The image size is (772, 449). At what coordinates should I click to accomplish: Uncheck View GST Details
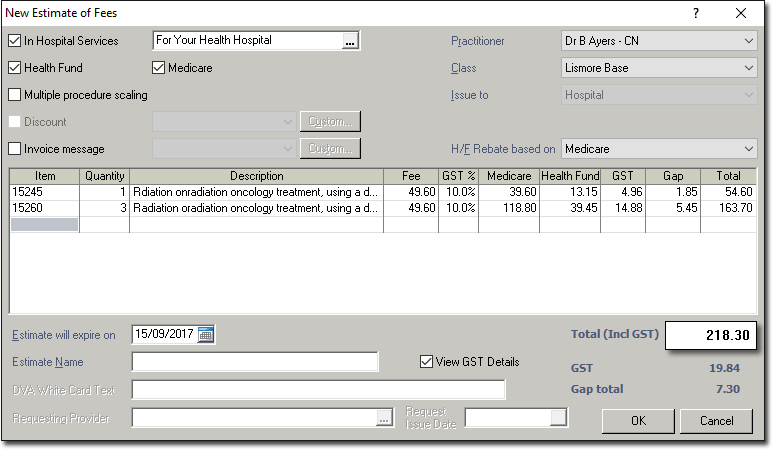click(427, 362)
